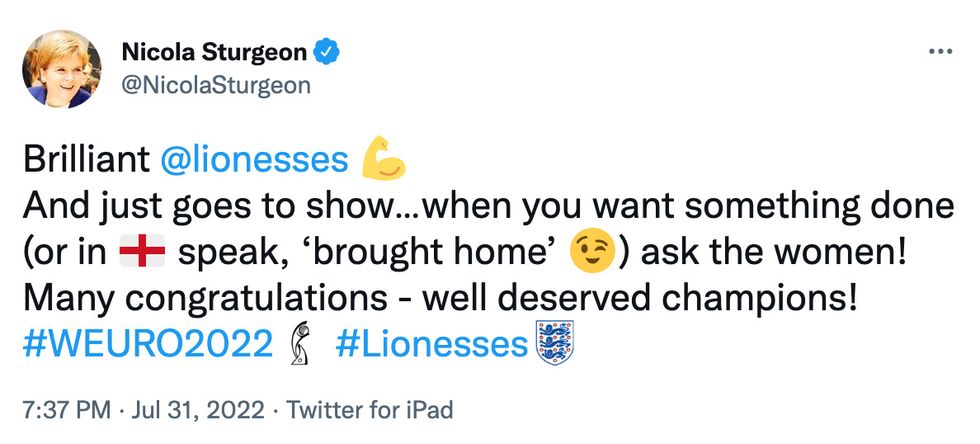
Task: Open the Nicola Sturgeon display name link
Action: [x=212, y=50]
